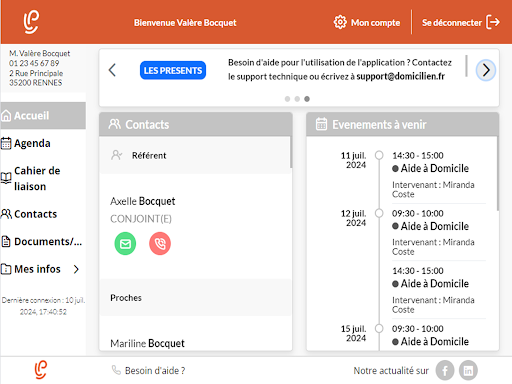This screenshot has height=384, width=512.
Task: Click the Contacts panel header people icon
Action: click(x=114, y=124)
